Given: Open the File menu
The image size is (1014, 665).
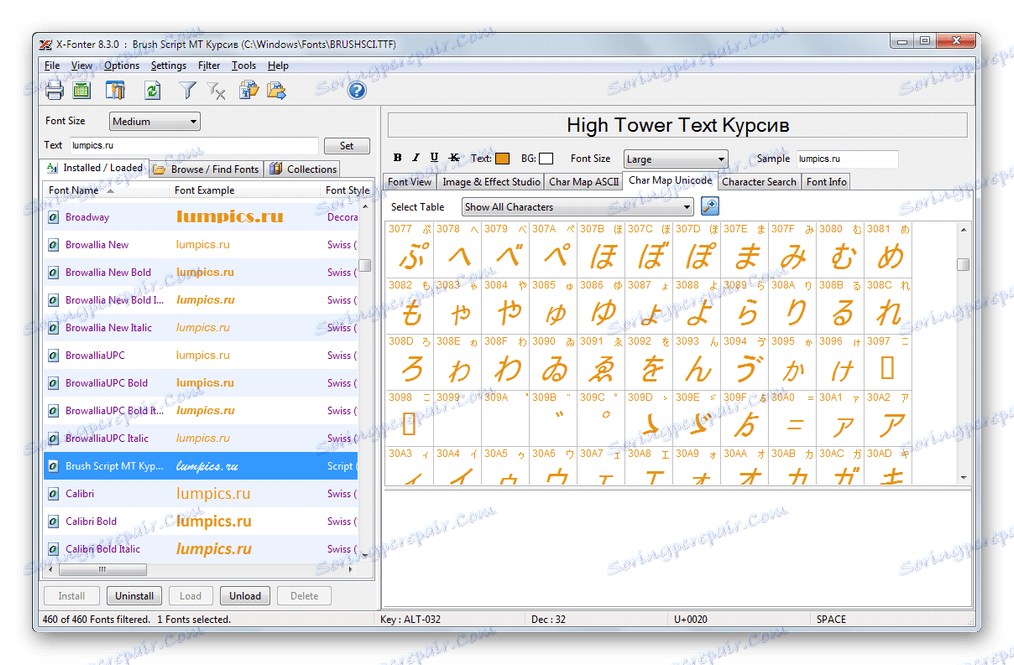Looking at the screenshot, I should click(x=52, y=65).
